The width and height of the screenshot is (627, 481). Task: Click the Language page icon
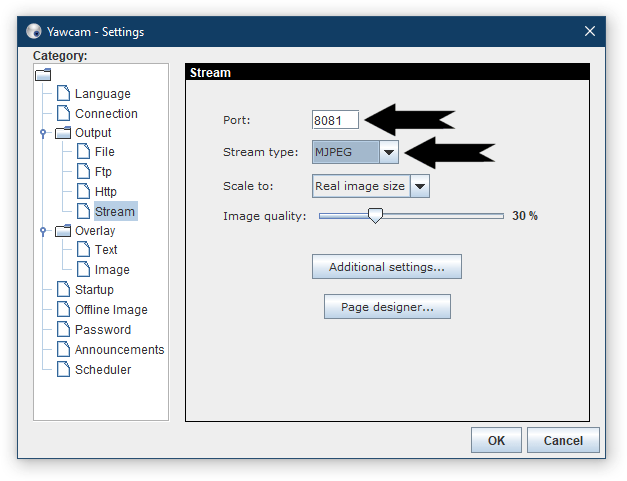point(63,93)
